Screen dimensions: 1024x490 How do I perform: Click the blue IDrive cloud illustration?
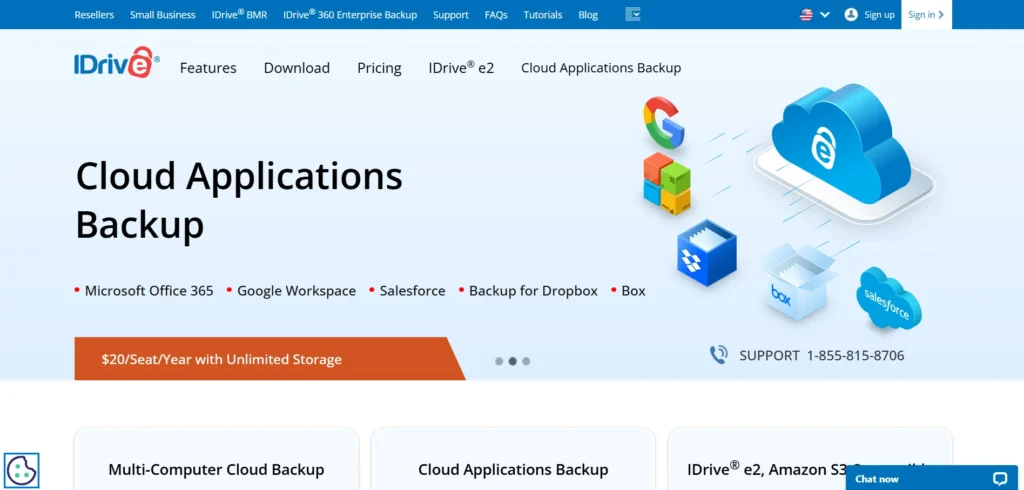pyautogui.click(x=841, y=145)
